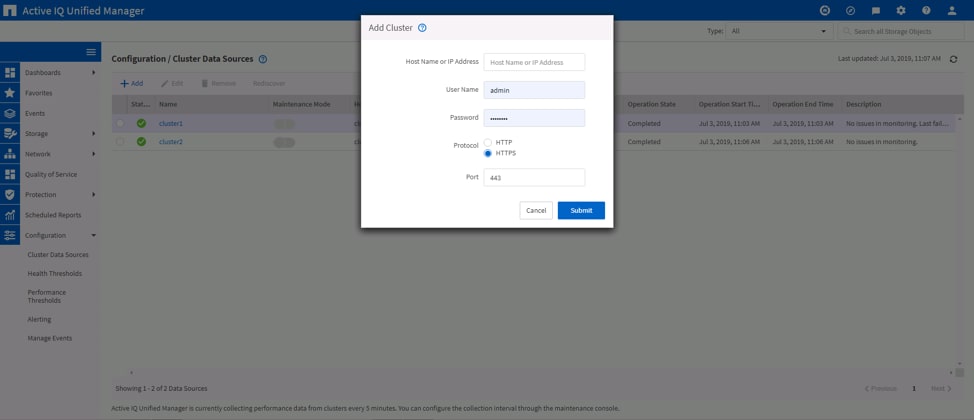974x420 pixels.
Task: Click the Events sidebar icon
Action: [10, 114]
